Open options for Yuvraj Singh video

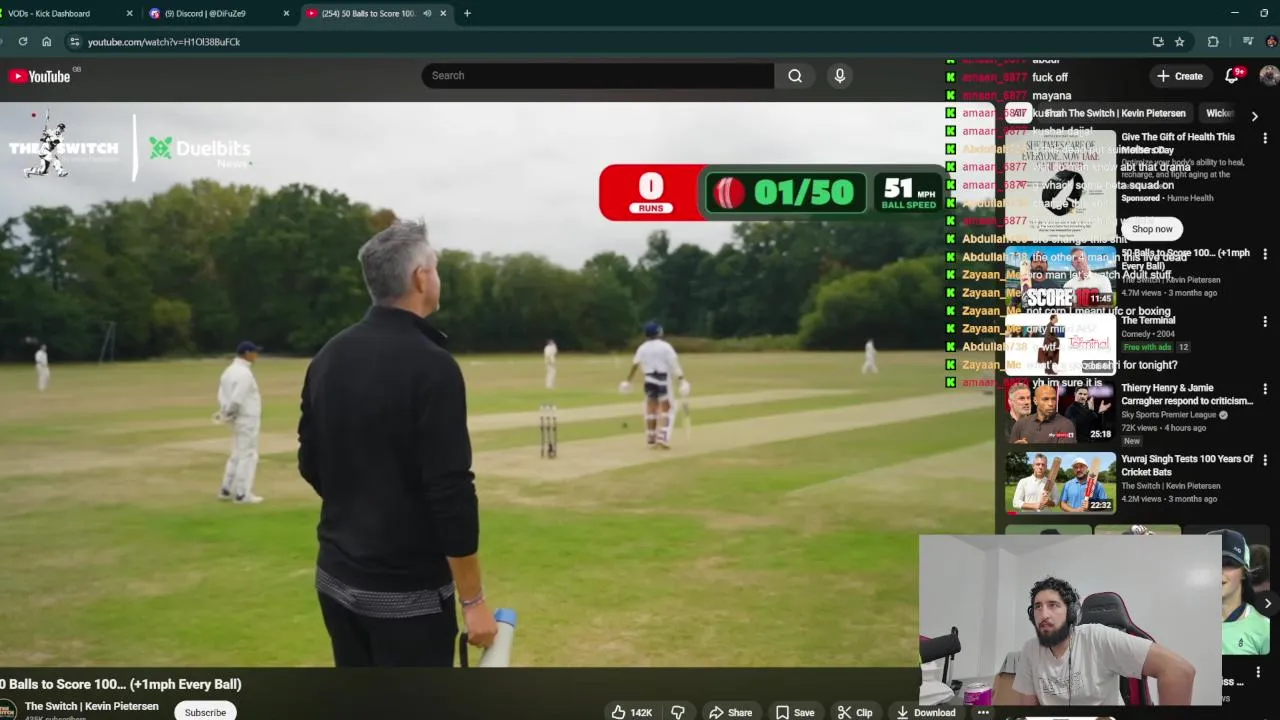coord(1265,461)
